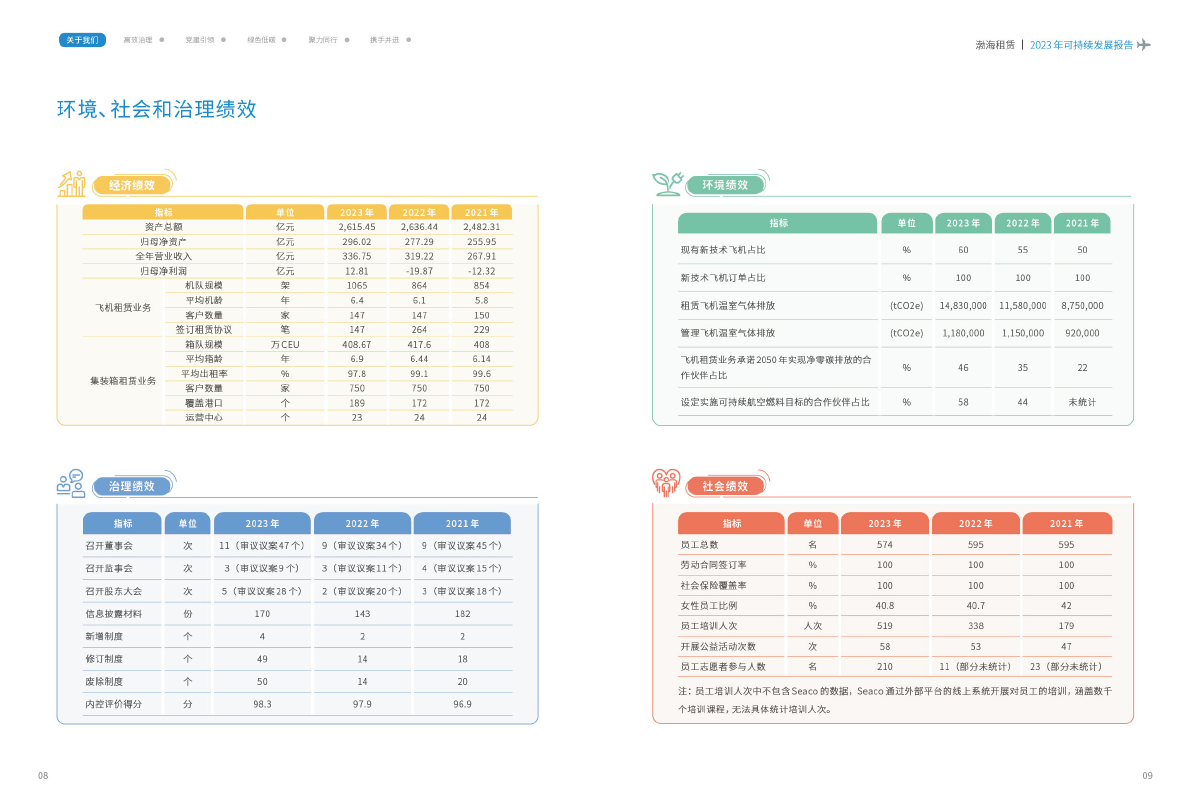Click the social performance heart people icon

coord(666,483)
